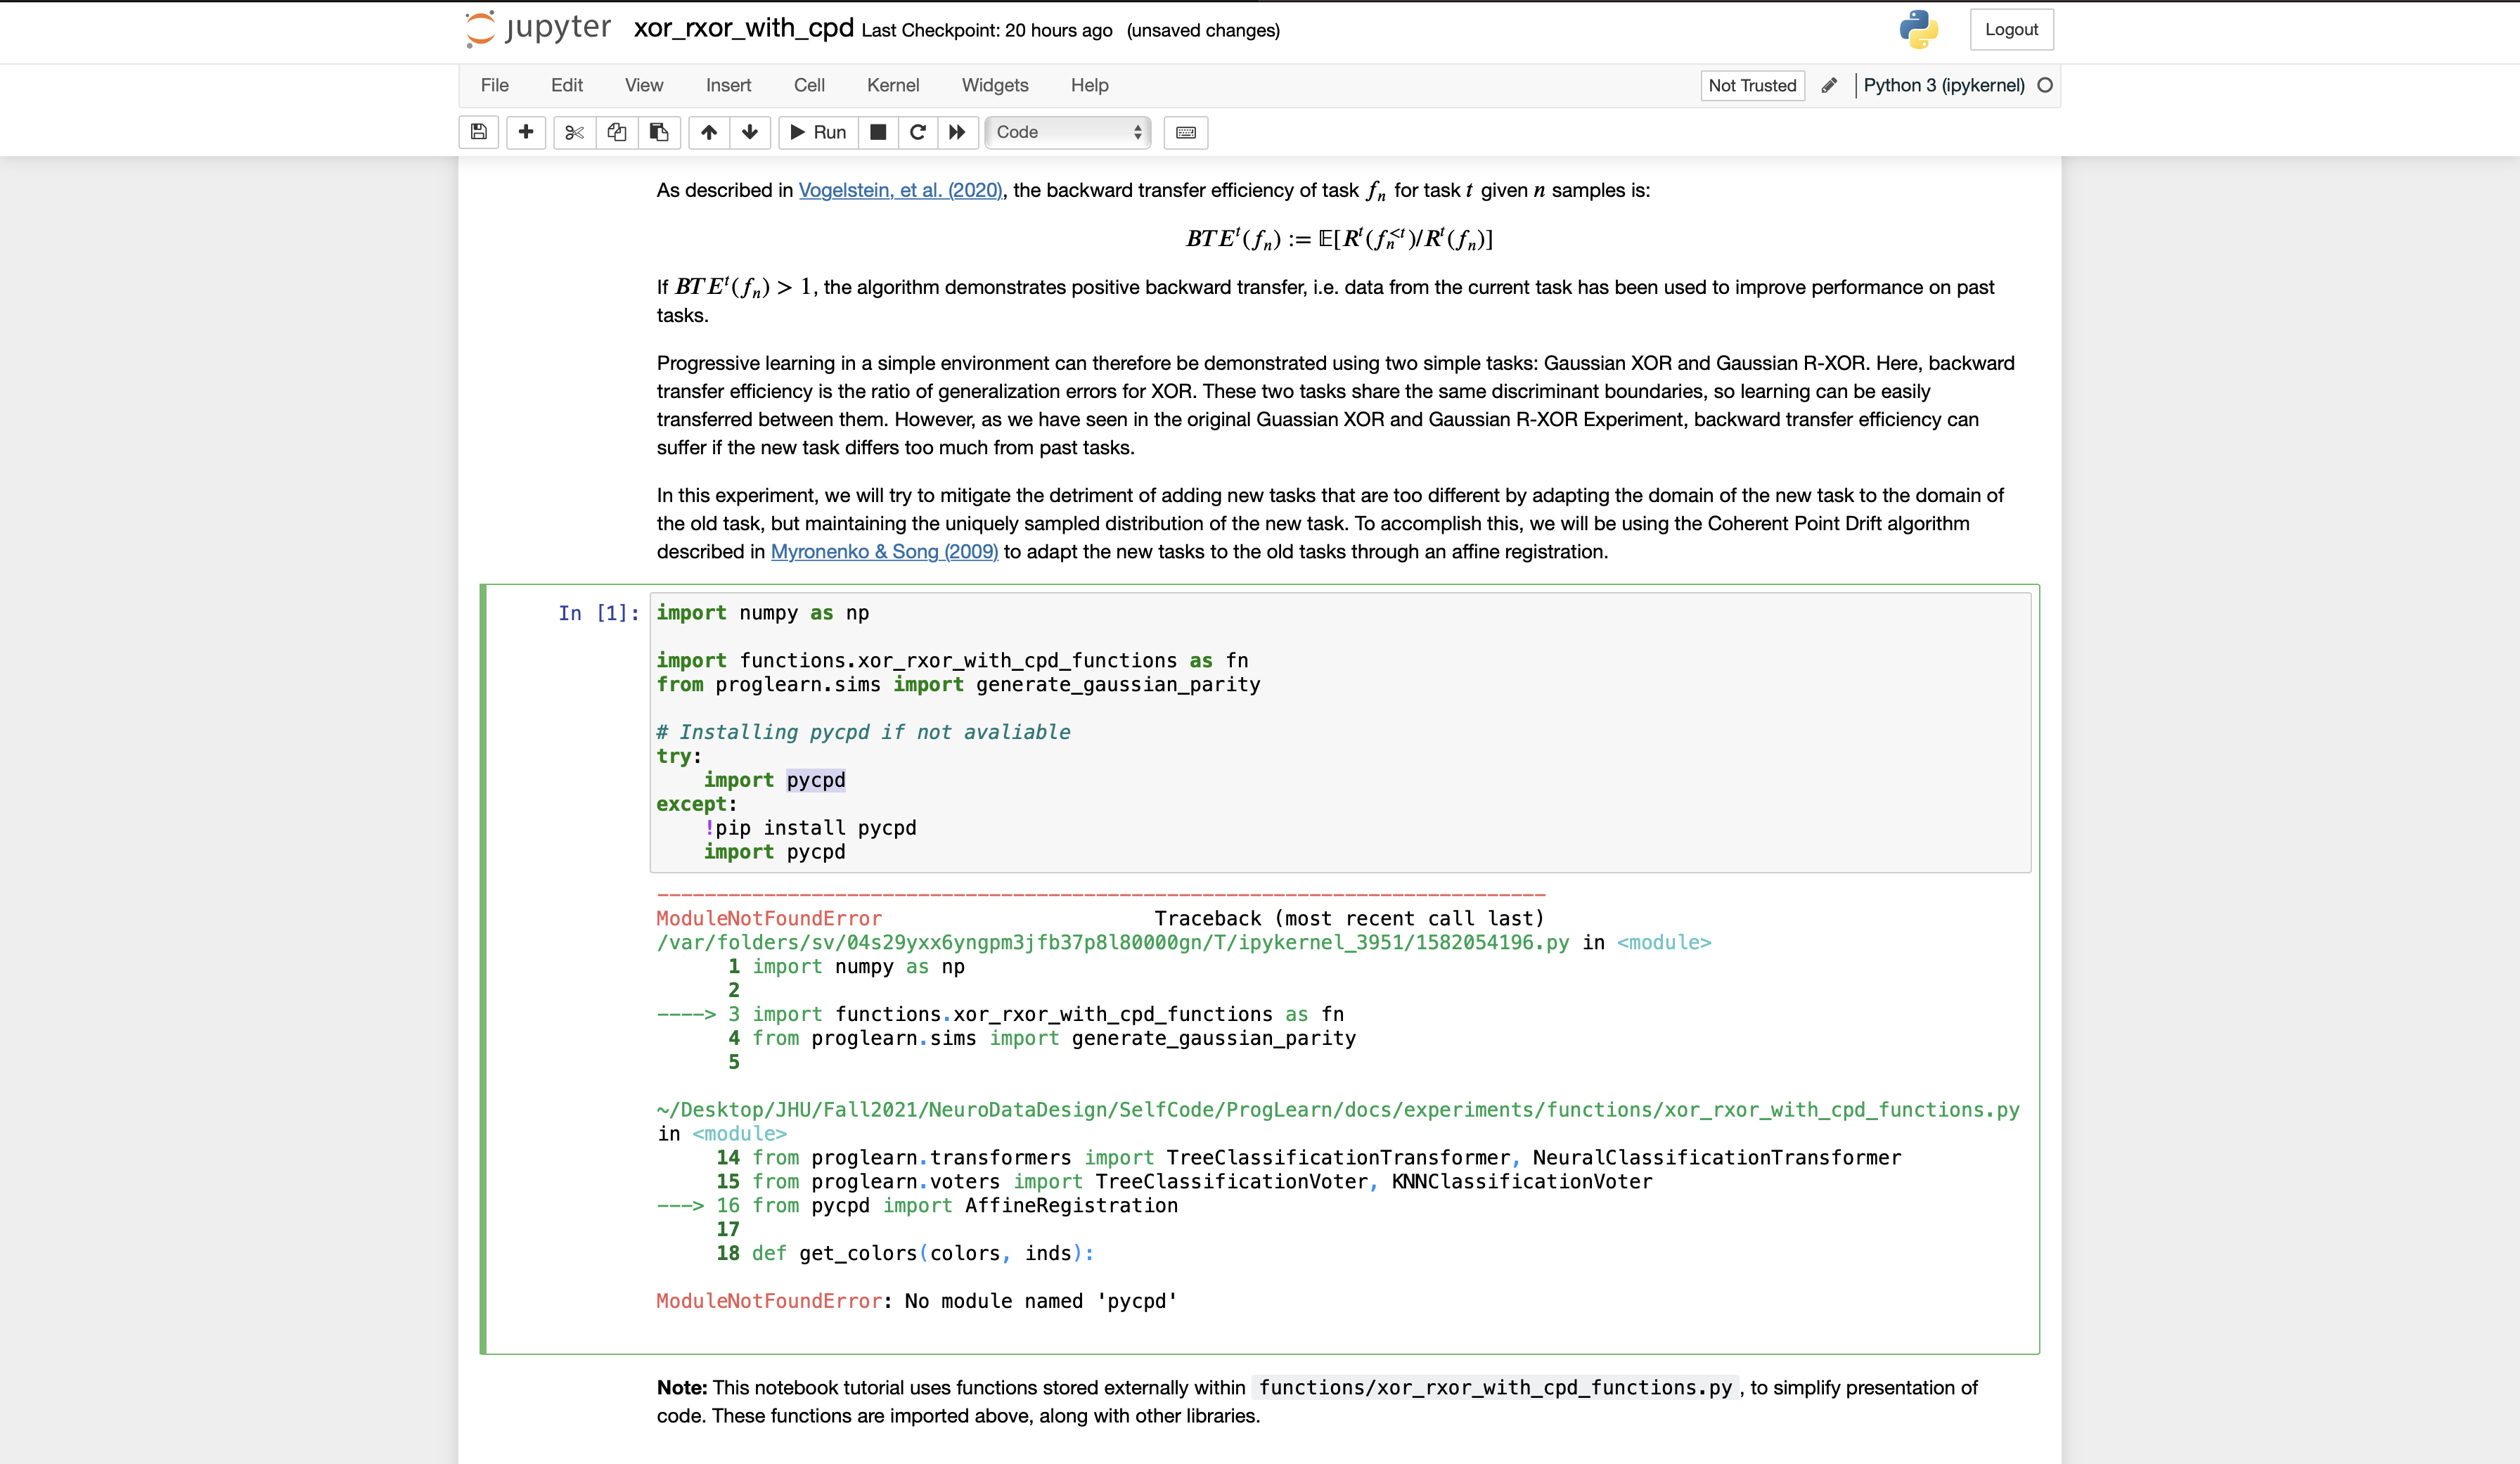This screenshot has height=1464, width=2520.
Task: Click the notebook title xor_rxor_with_cpd to rename
Action: (x=742, y=29)
